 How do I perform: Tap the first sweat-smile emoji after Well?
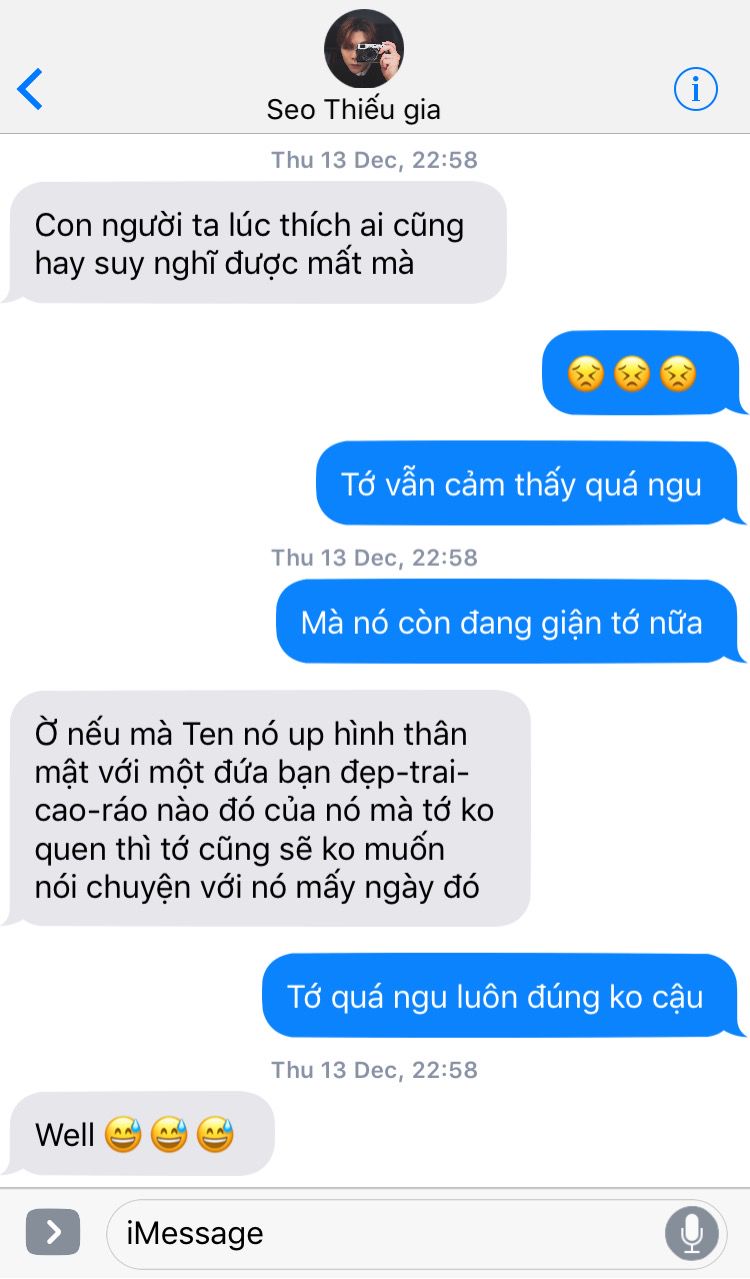click(x=122, y=1135)
